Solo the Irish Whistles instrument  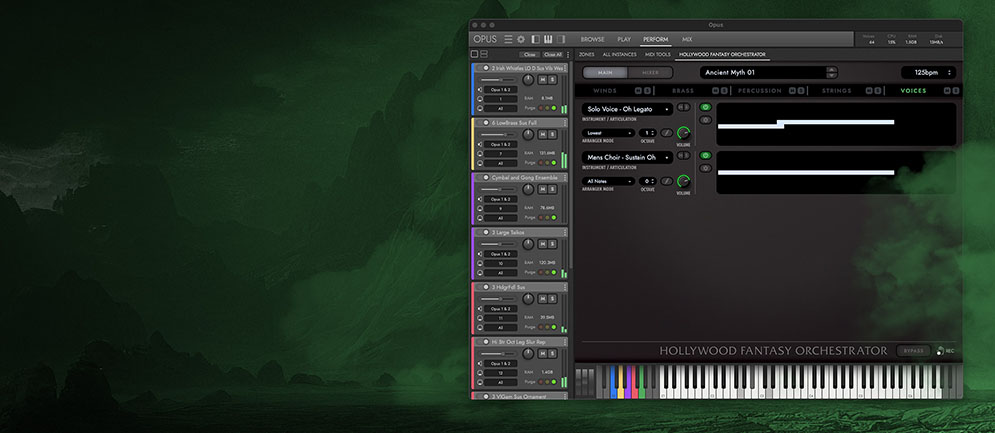552,80
